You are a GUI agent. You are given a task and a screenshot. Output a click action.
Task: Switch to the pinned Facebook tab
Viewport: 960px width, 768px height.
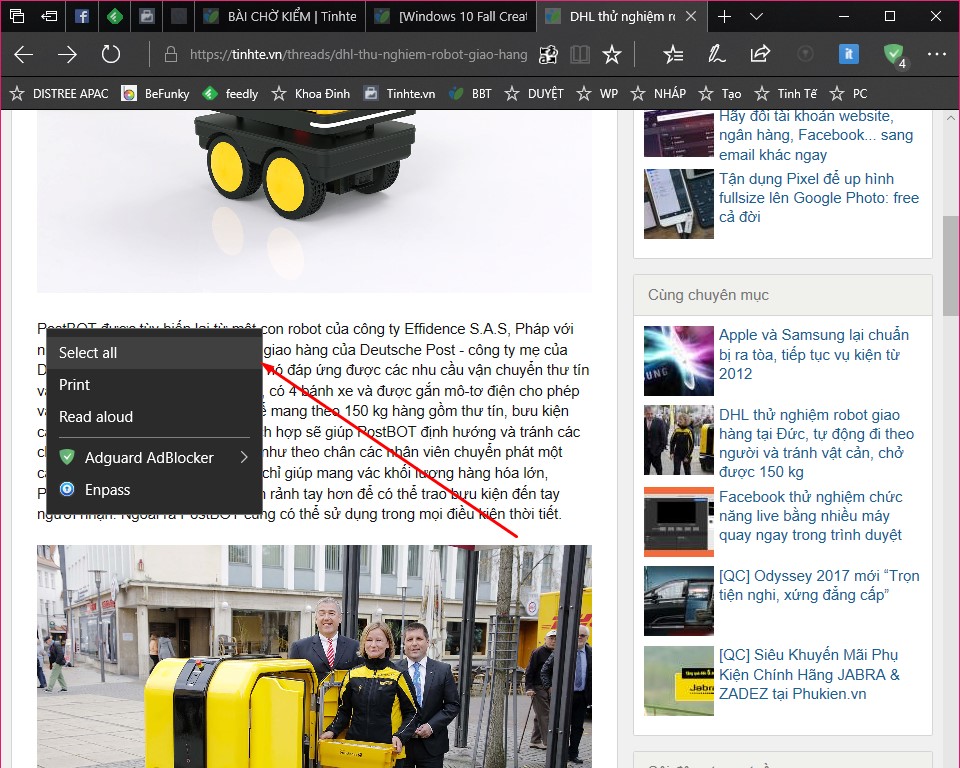click(82, 17)
